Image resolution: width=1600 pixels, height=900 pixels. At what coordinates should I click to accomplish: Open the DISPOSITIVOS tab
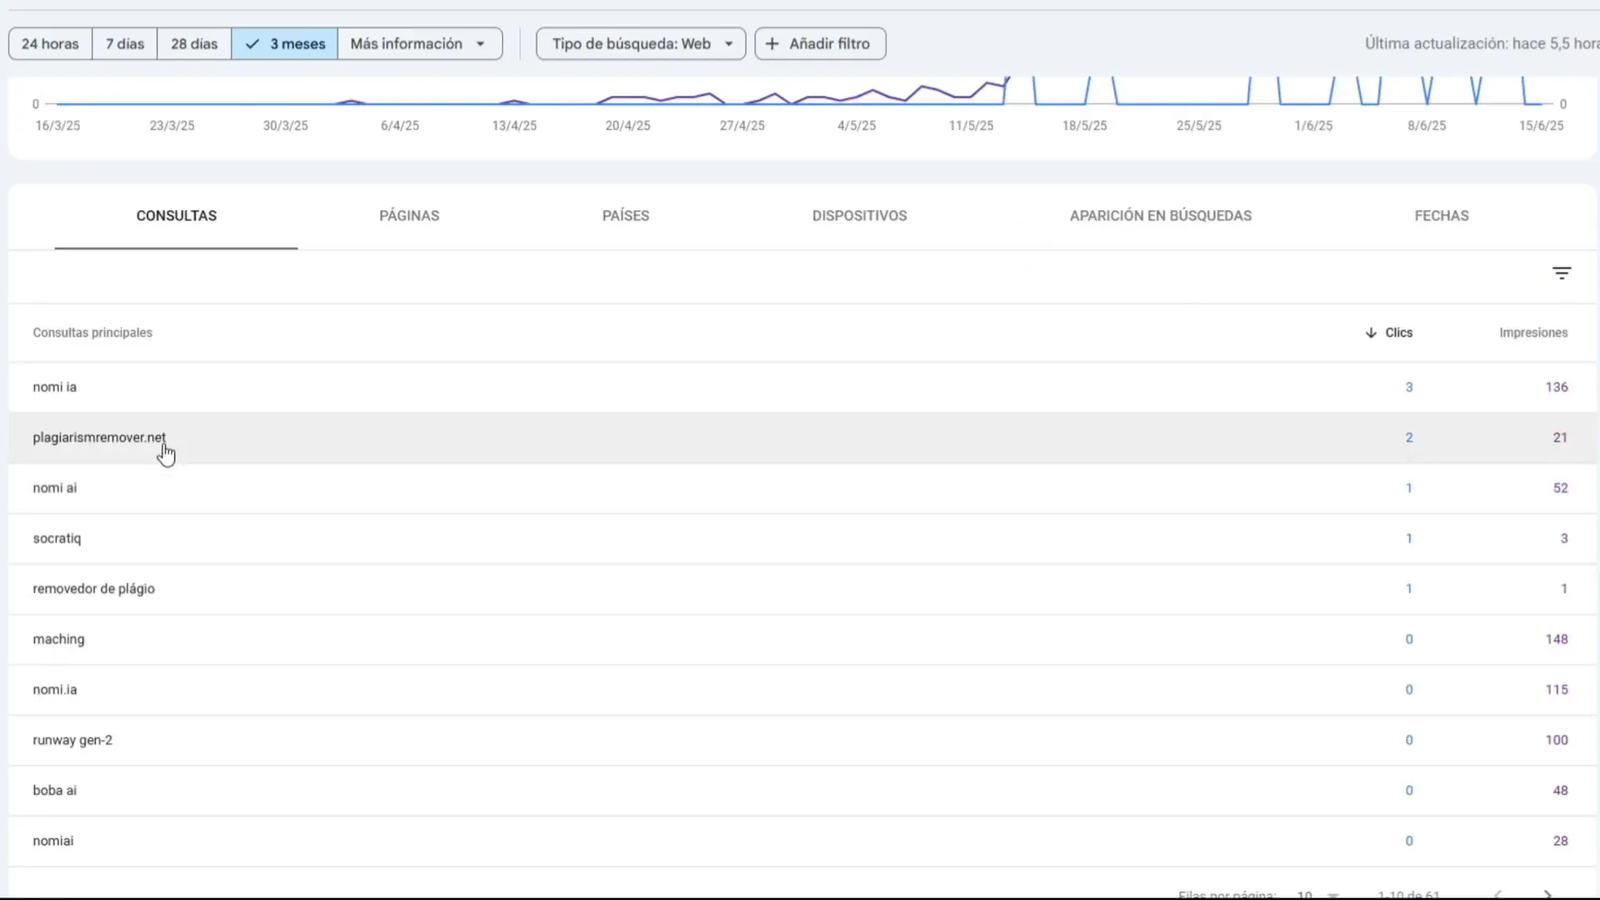(x=859, y=215)
